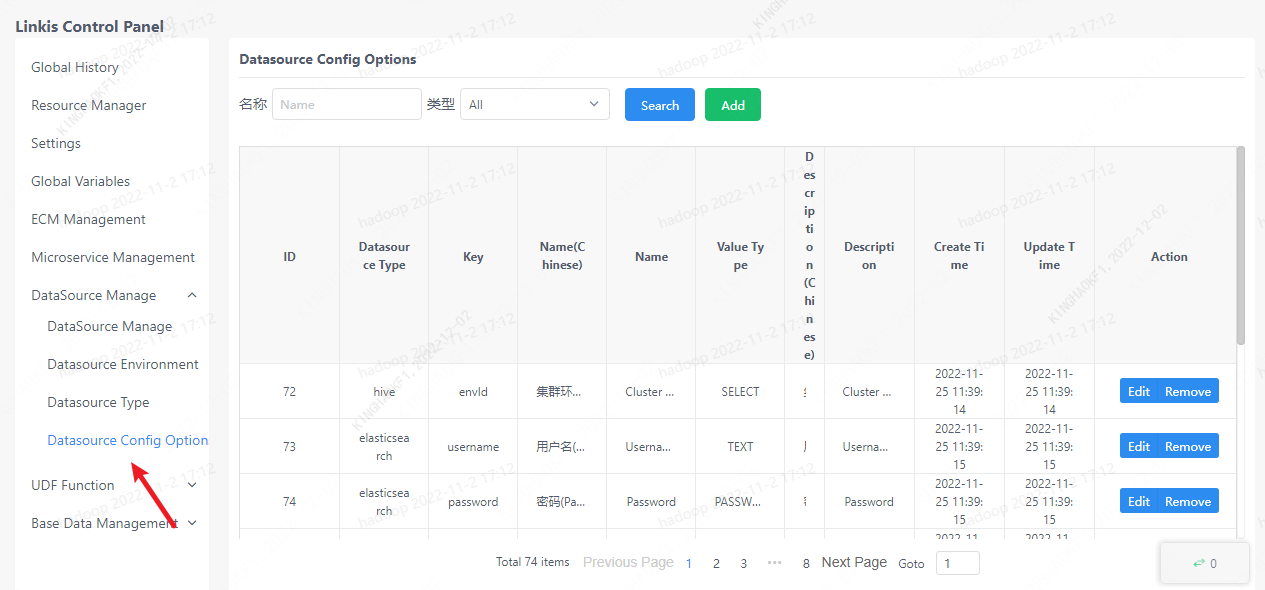Click the green Add button

click(732, 103)
